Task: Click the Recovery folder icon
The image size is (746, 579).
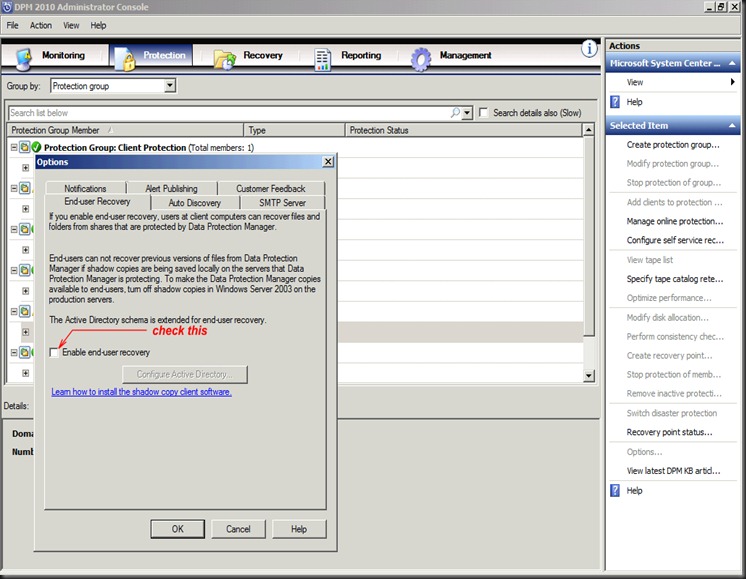Action: click(x=225, y=59)
